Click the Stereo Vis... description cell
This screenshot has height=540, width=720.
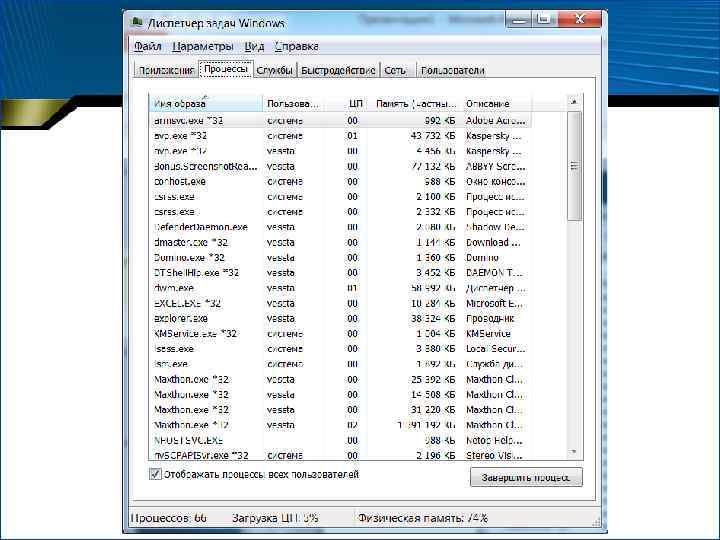494,455
